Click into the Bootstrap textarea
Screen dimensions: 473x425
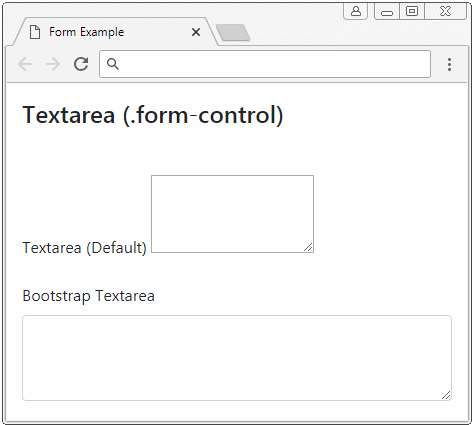tap(237, 358)
